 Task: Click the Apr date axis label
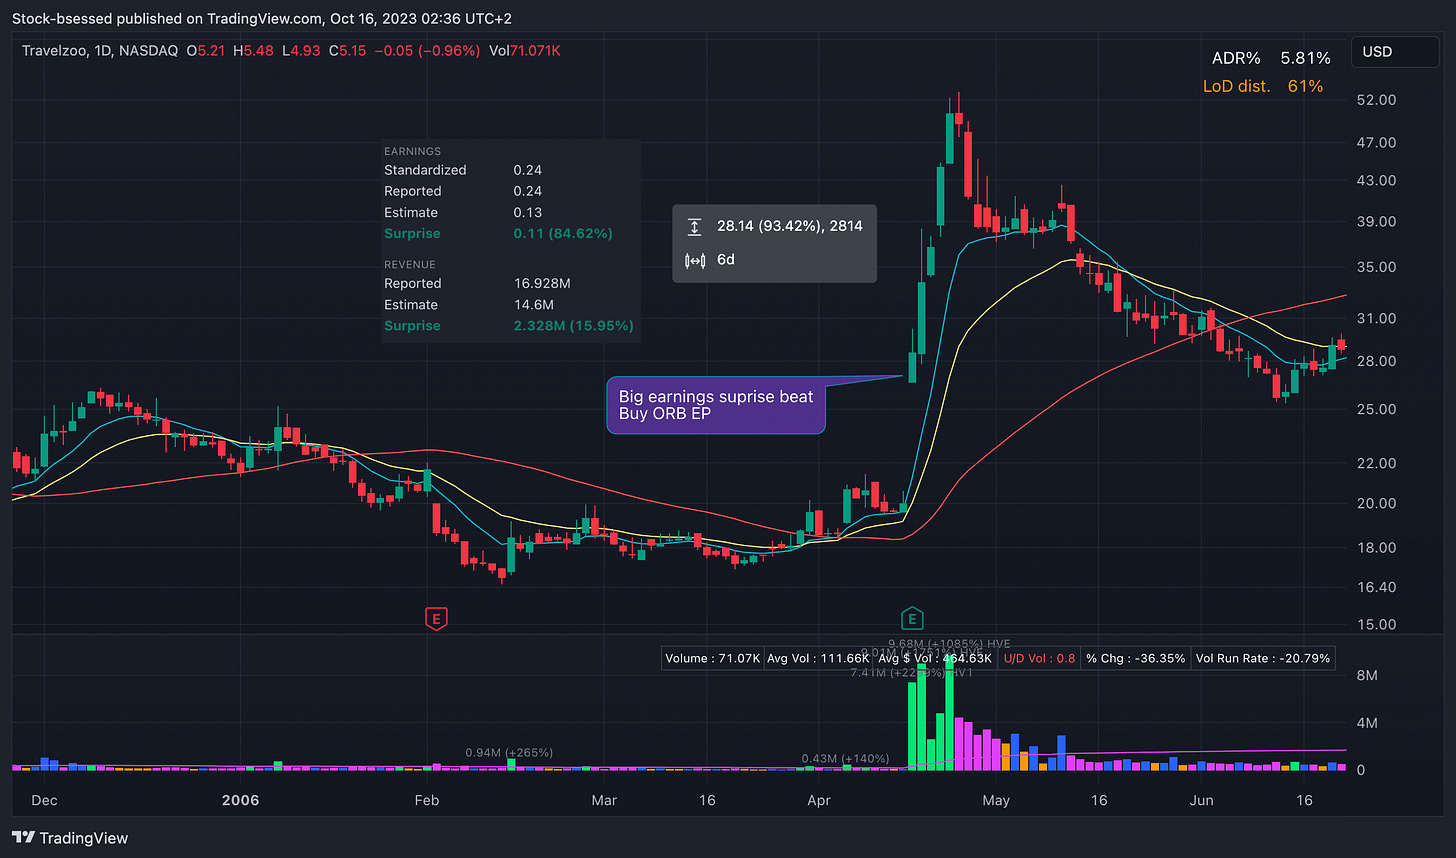click(x=819, y=800)
